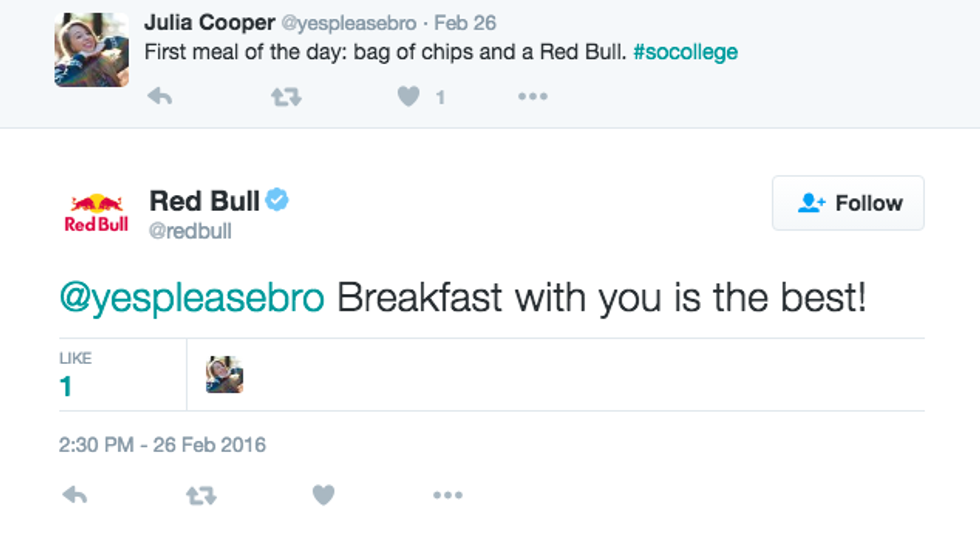
Task: View the liker's small avatar
Action: (x=225, y=375)
